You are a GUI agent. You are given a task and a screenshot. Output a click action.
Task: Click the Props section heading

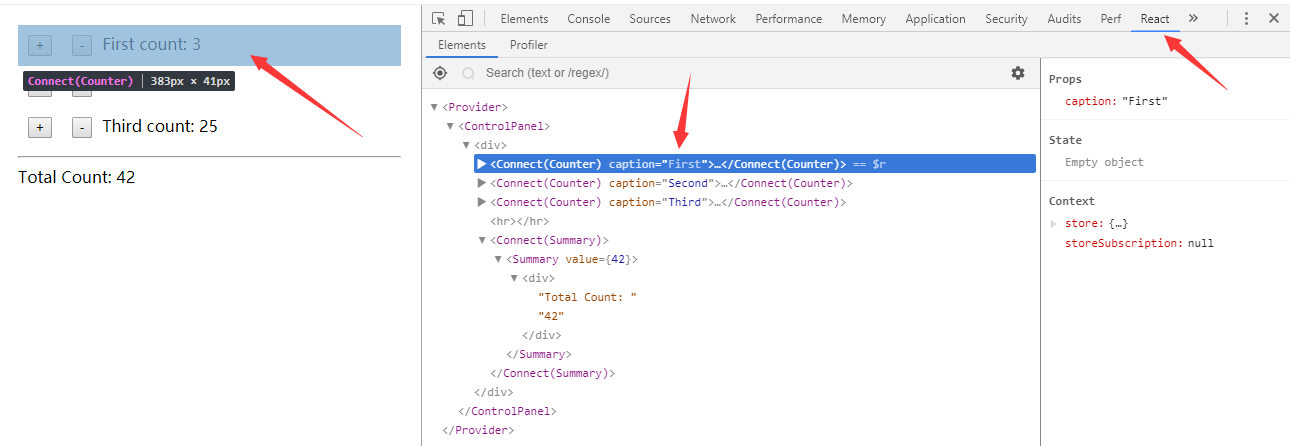[x=1065, y=79]
